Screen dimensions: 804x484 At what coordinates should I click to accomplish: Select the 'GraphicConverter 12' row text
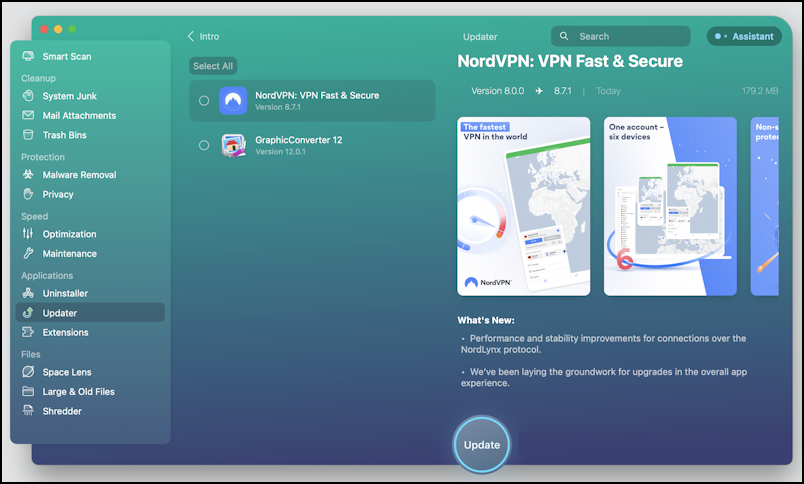point(298,139)
